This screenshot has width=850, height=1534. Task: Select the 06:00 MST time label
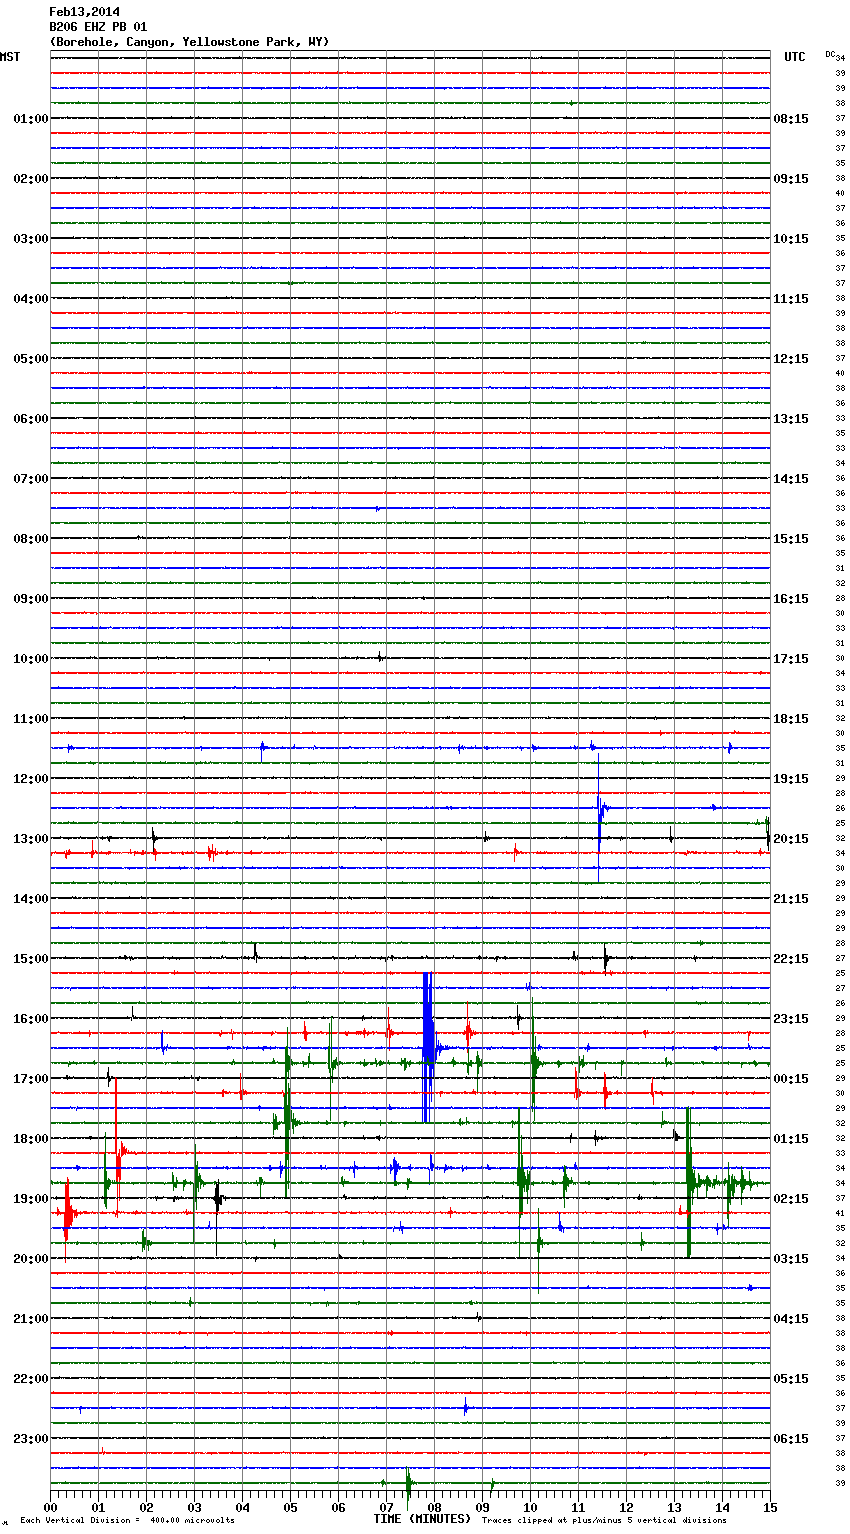(x=30, y=419)
